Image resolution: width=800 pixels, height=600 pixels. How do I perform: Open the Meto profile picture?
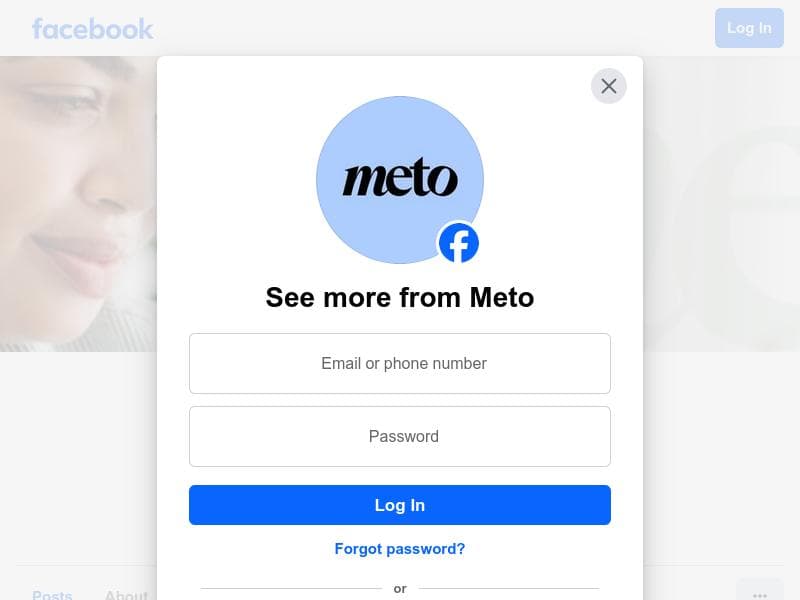tap(400, 180)
